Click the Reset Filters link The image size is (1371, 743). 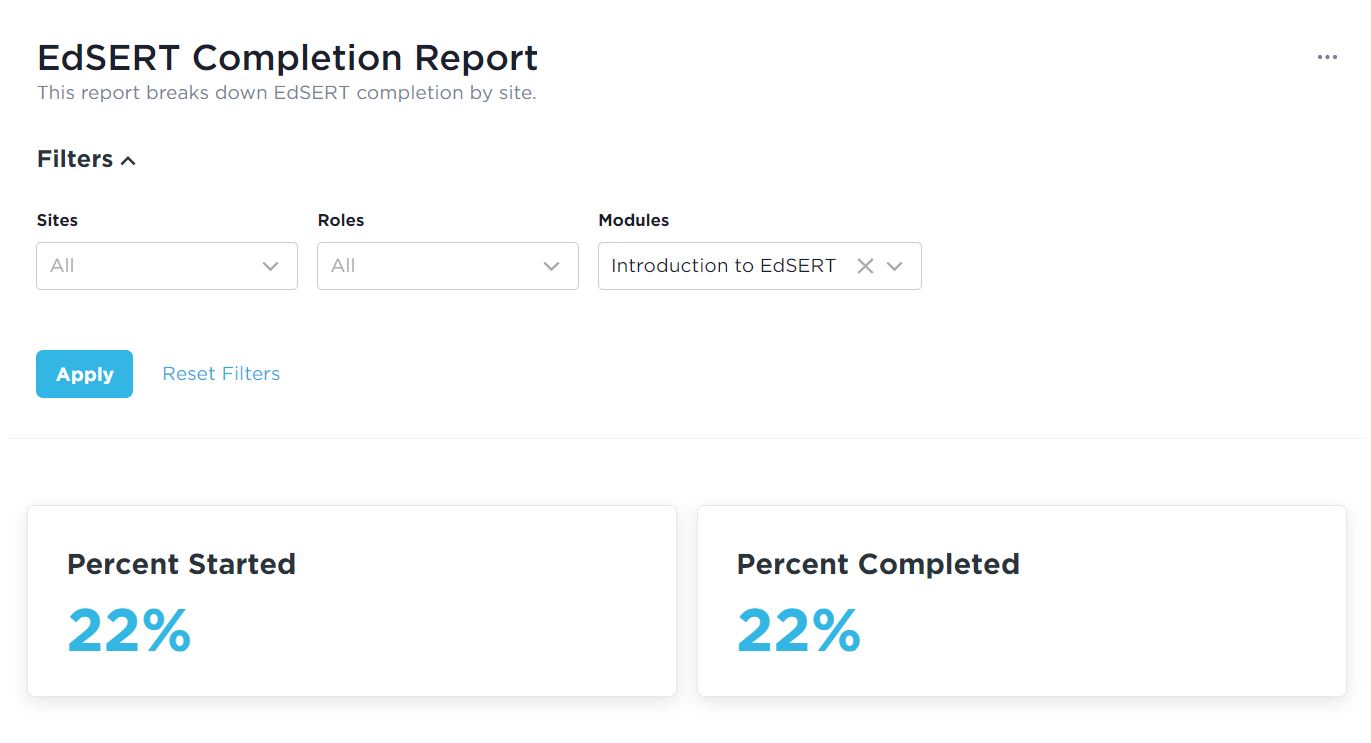221,374
